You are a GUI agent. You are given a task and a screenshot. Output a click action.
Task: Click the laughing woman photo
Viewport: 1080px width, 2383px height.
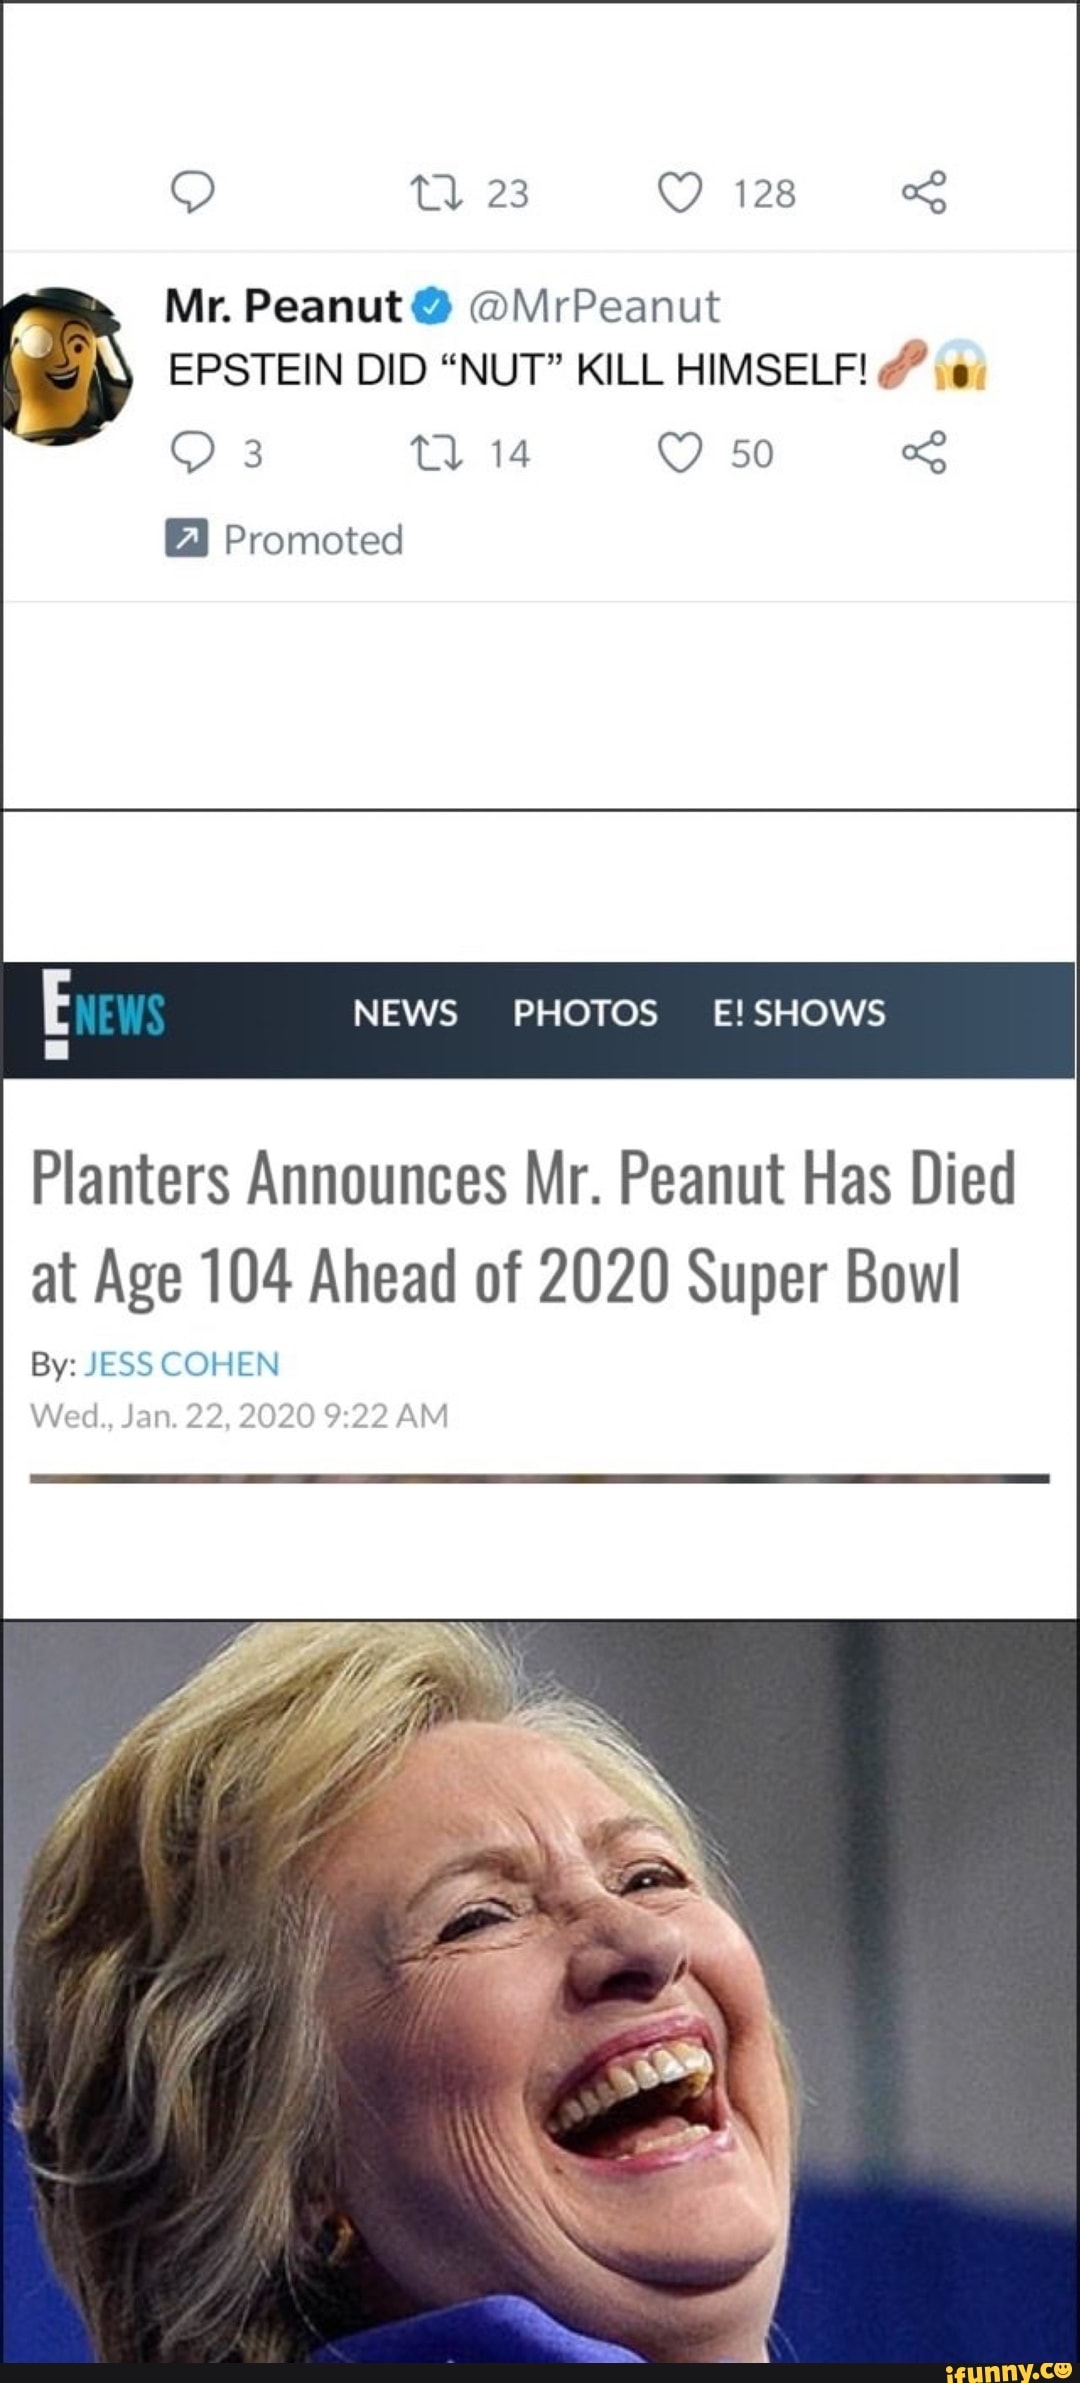click(540, 1990)
